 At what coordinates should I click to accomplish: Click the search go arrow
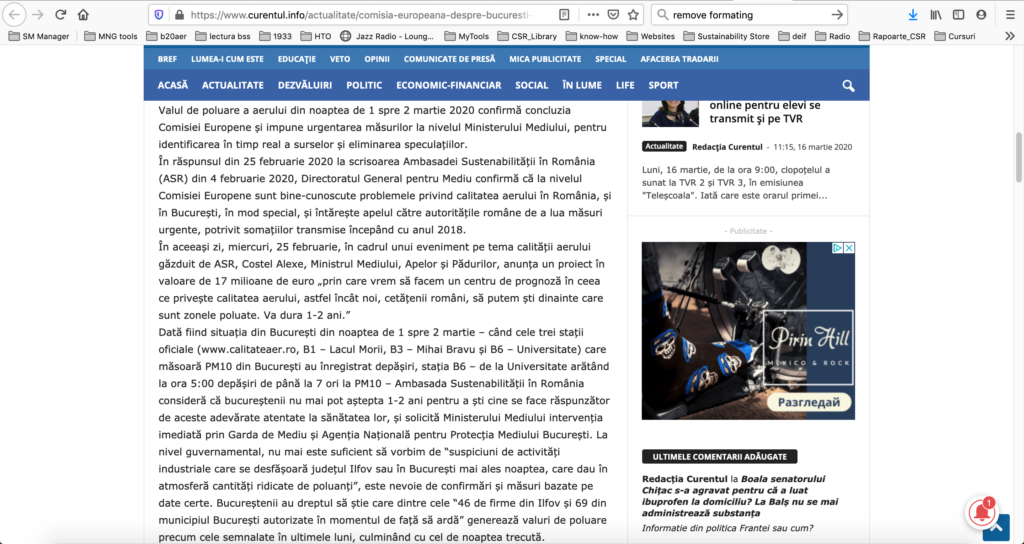coord(837,14)
